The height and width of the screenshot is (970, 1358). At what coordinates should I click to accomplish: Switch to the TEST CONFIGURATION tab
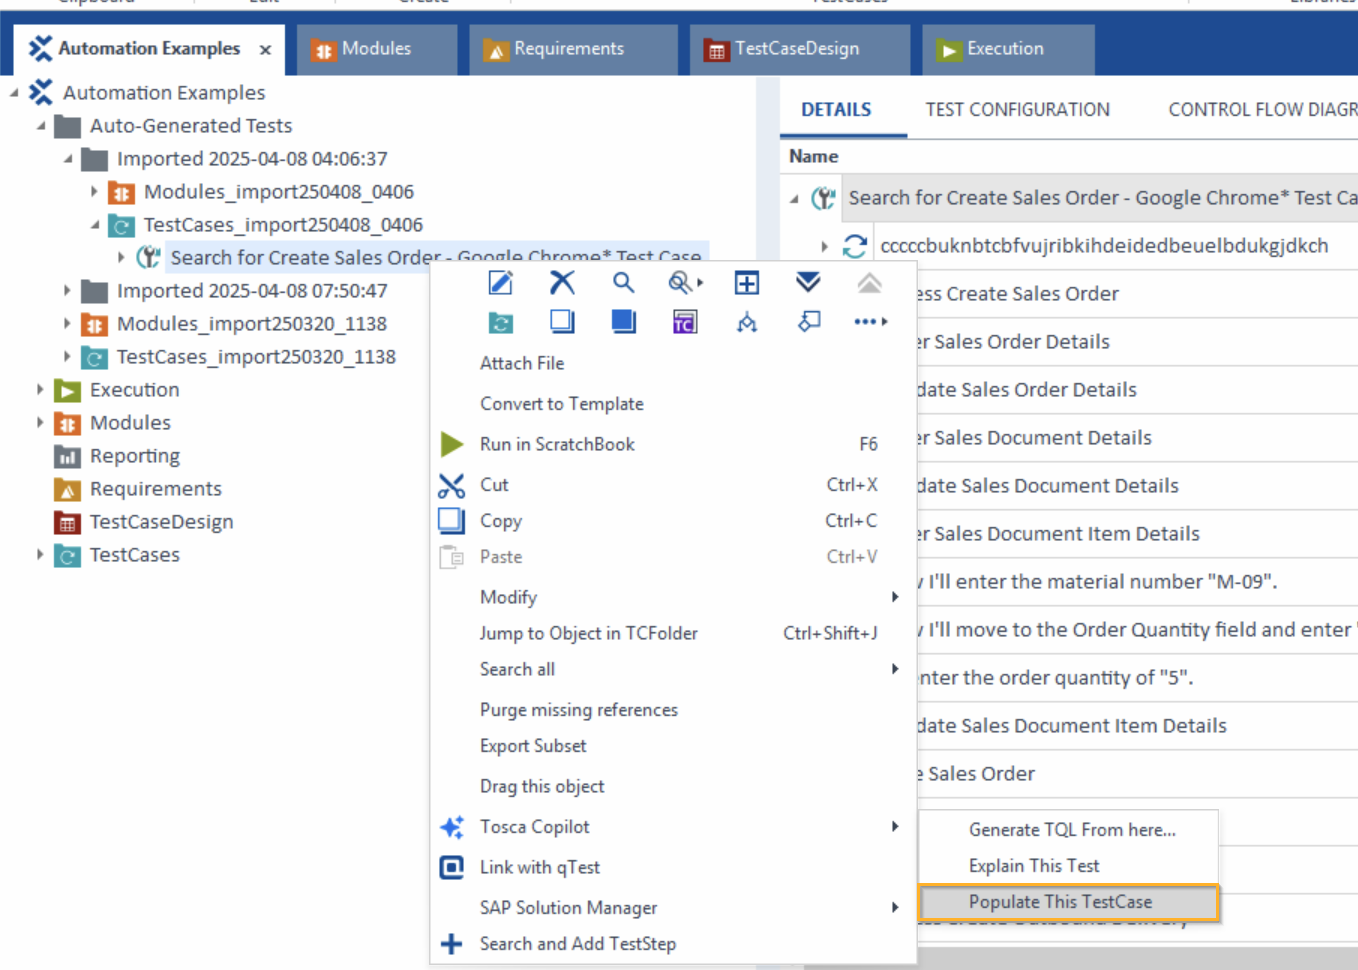click(1017, 110)
